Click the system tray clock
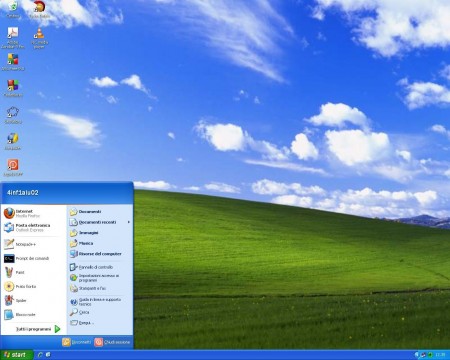The width and height of the screenshot is (450, 360). 440,355
